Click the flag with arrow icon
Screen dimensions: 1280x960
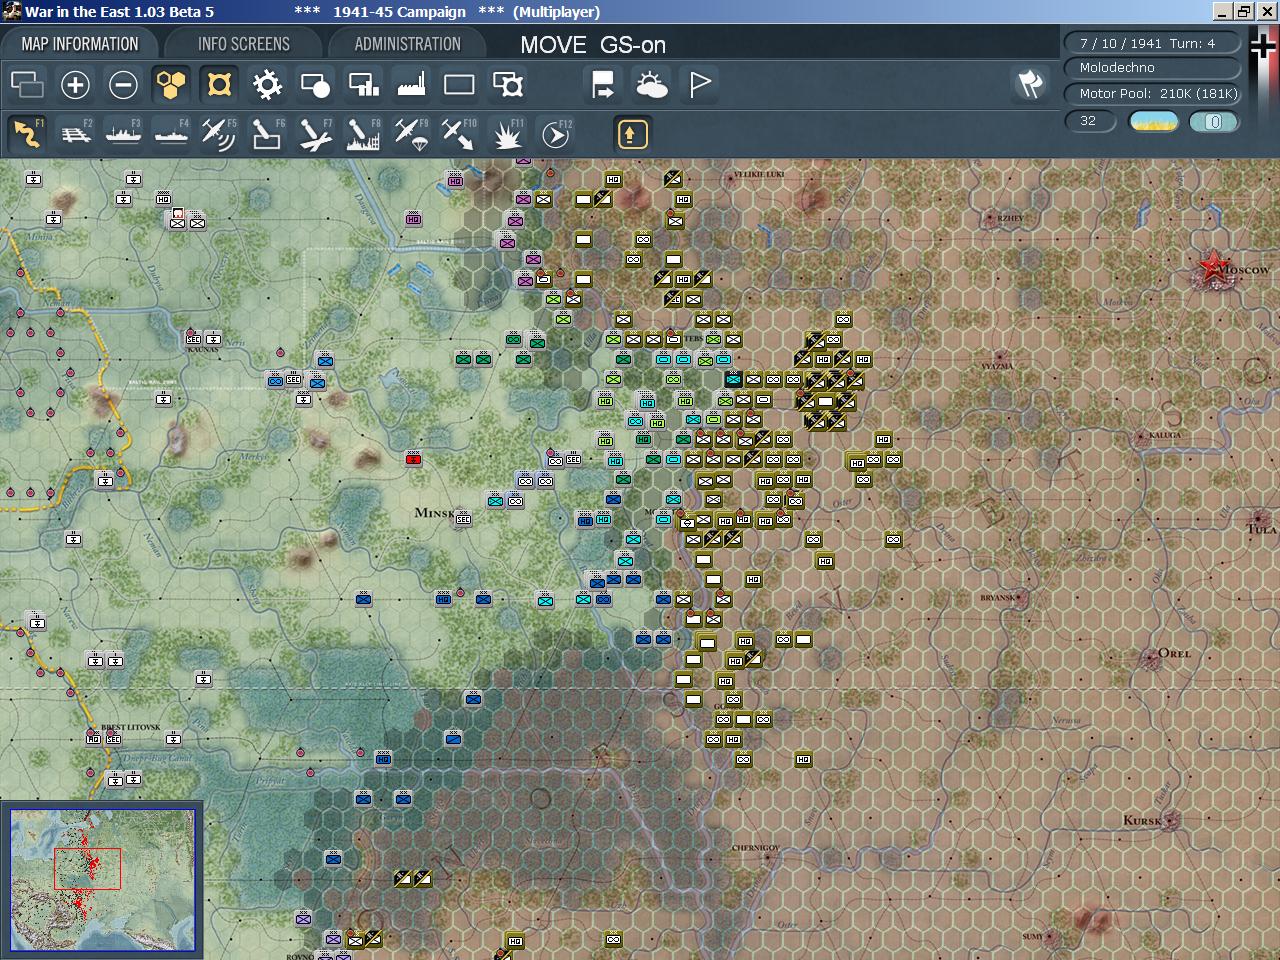click(603, 85)
